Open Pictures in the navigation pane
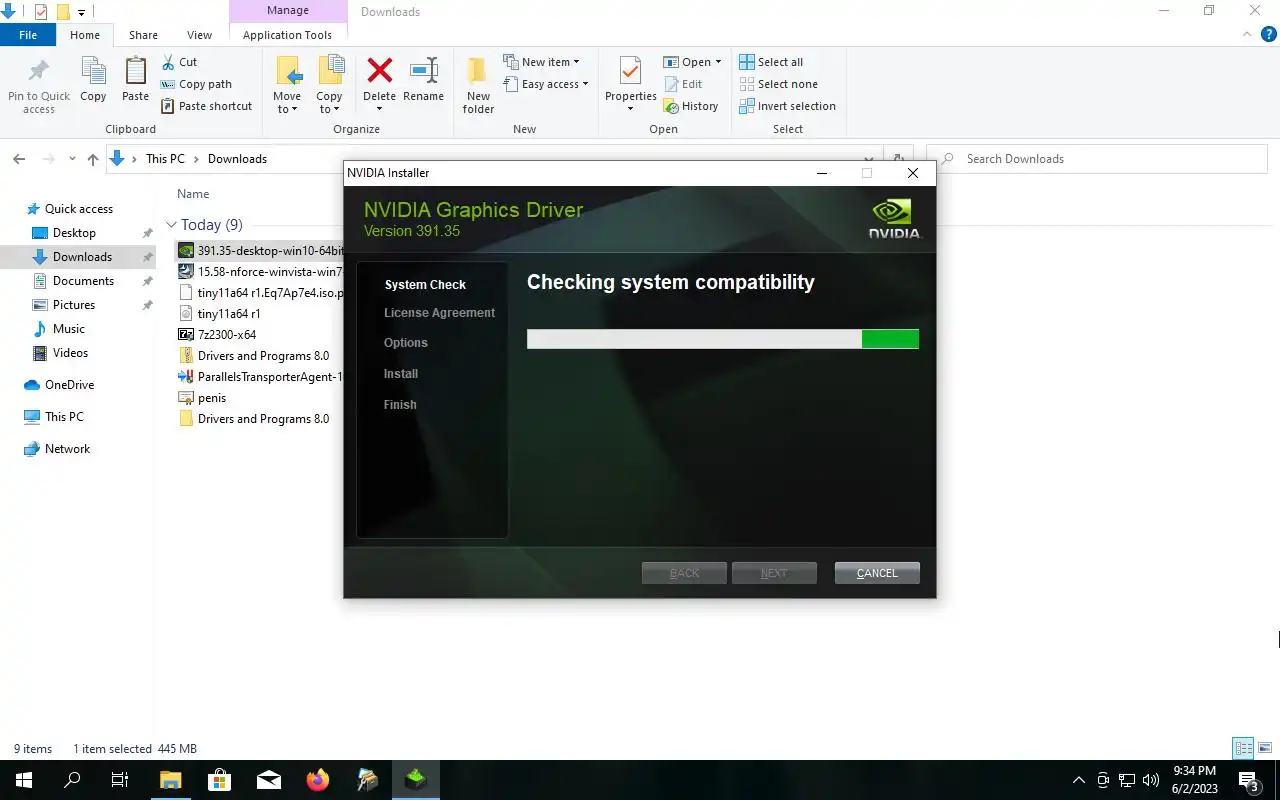Viewport: 1280px width, 800px height. tap(74, 305)
